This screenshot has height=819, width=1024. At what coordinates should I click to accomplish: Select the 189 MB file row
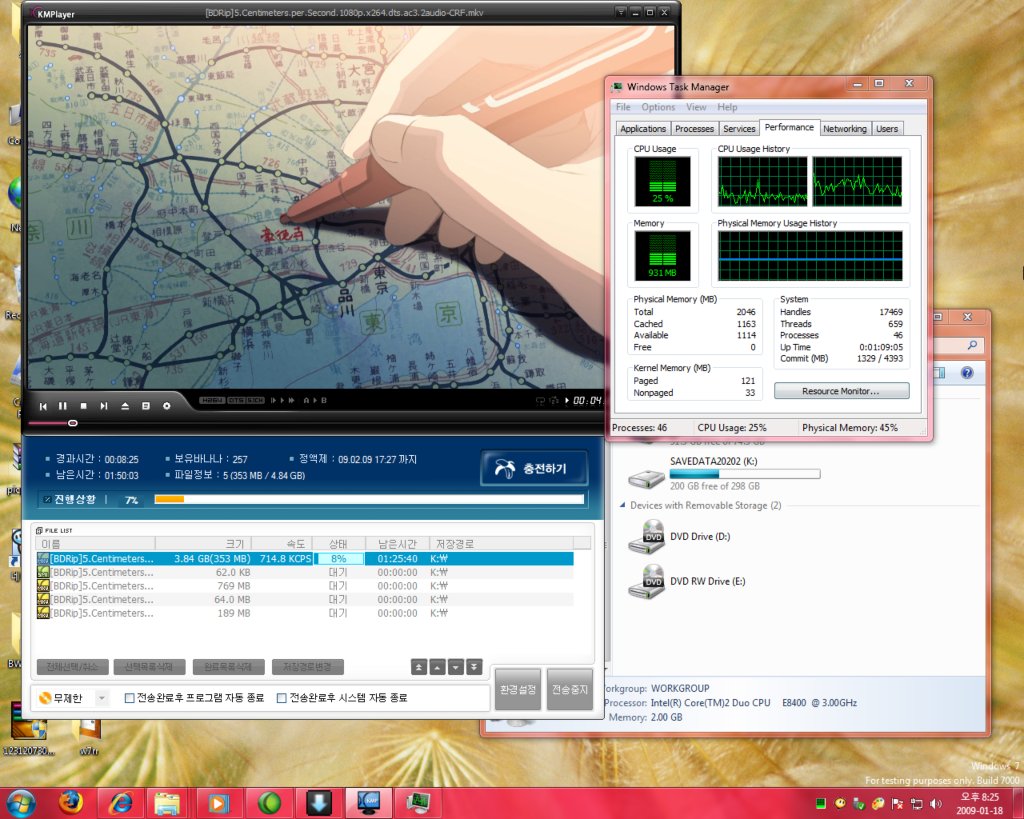[x=305, y=613]
